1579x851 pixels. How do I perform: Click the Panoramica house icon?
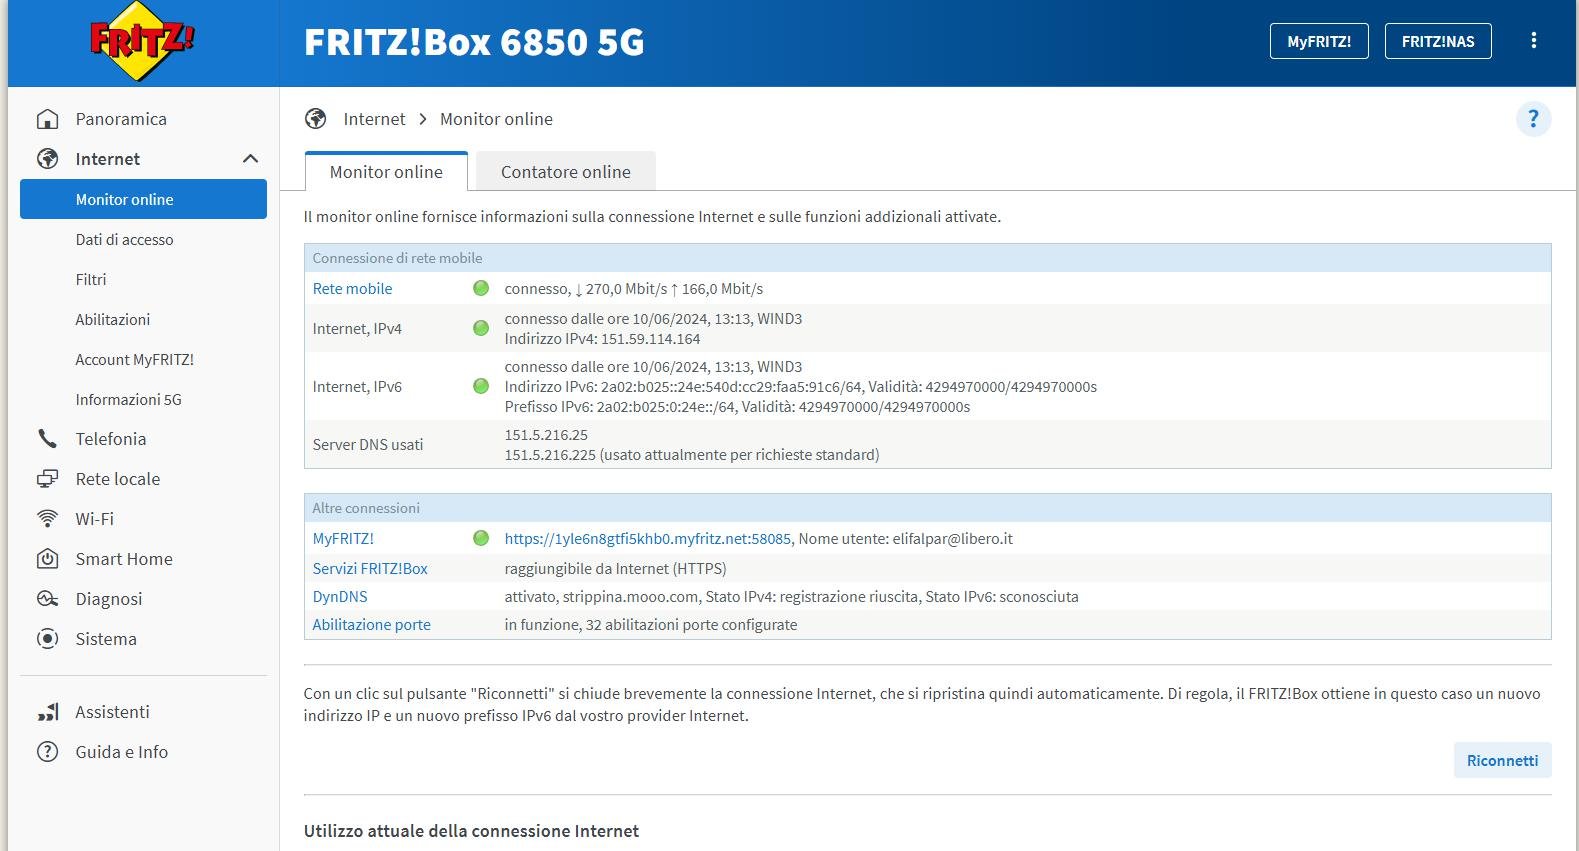click(47, 119)
